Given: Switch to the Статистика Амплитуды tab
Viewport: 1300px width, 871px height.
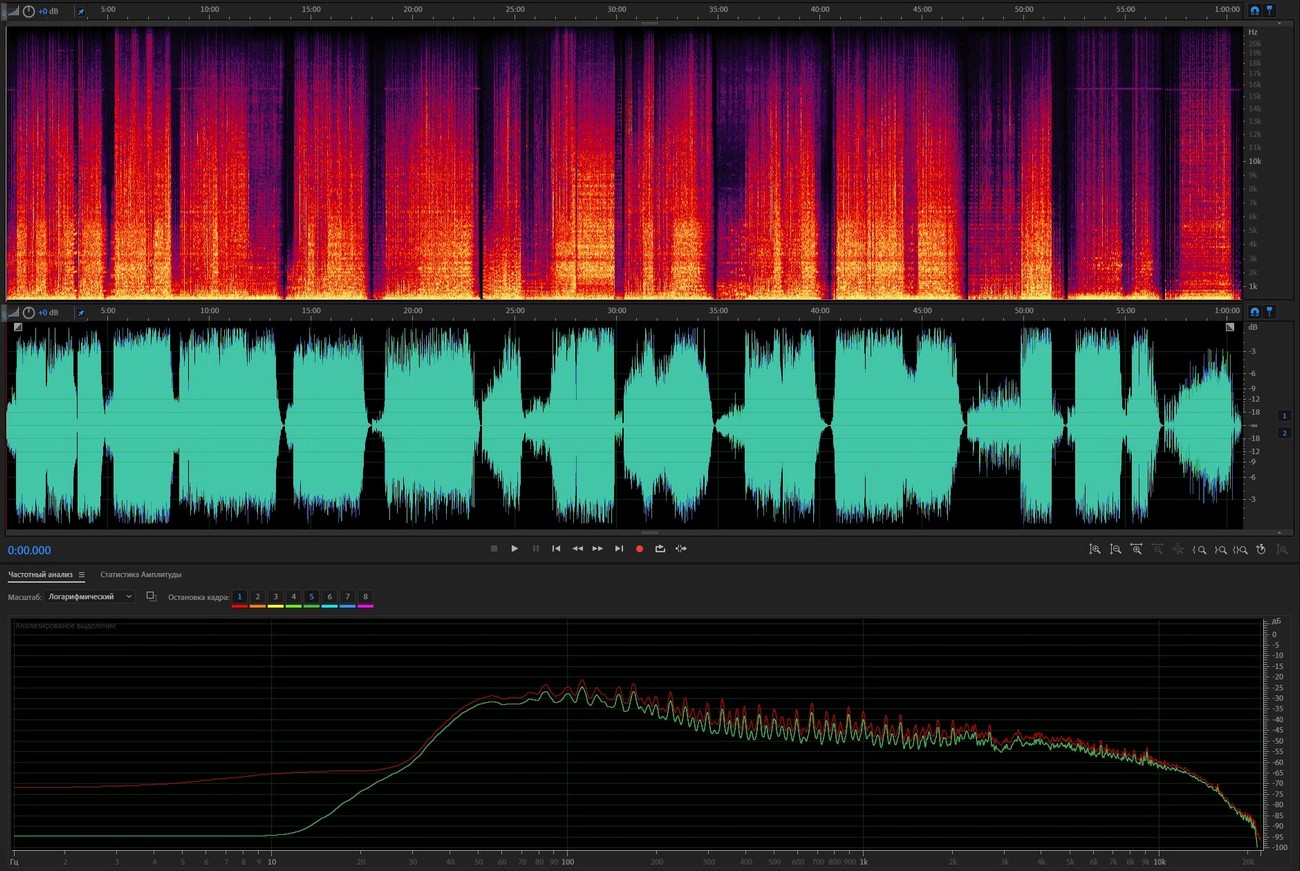Looking at the screenshot, I should [x=140, y=575].
